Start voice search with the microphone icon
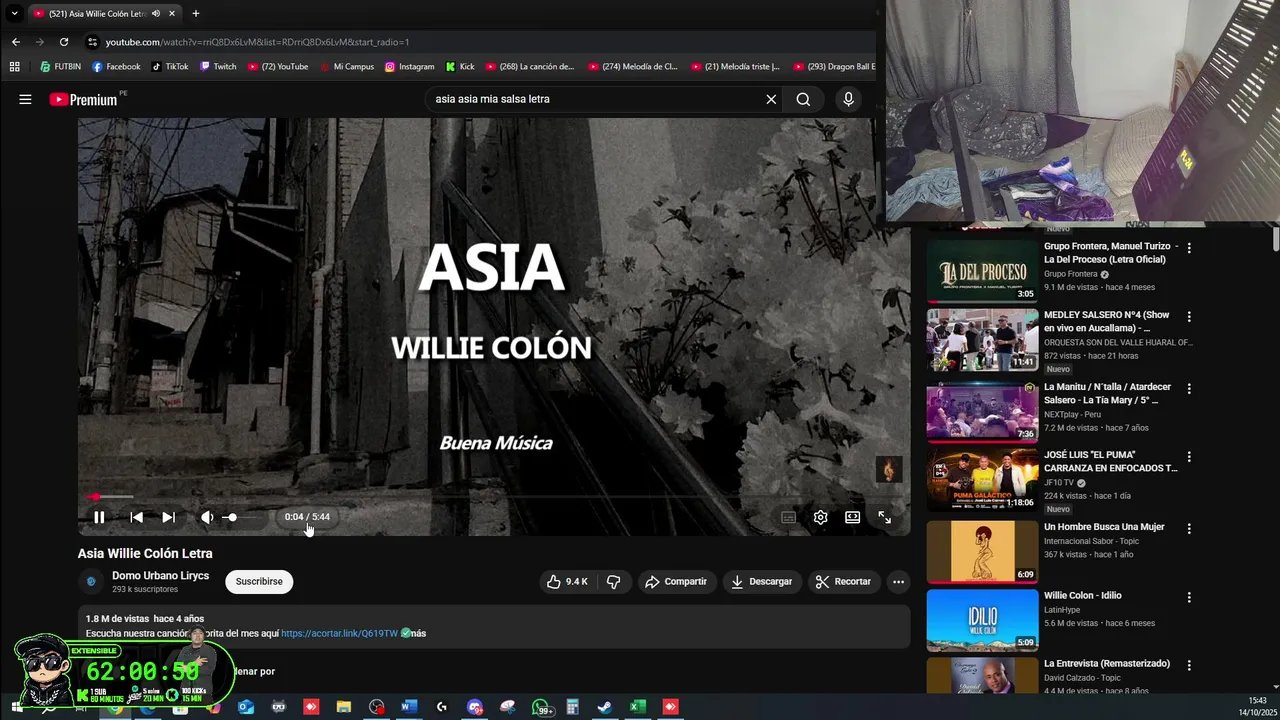Screen dimensions: 1280x720 point(848,99)
